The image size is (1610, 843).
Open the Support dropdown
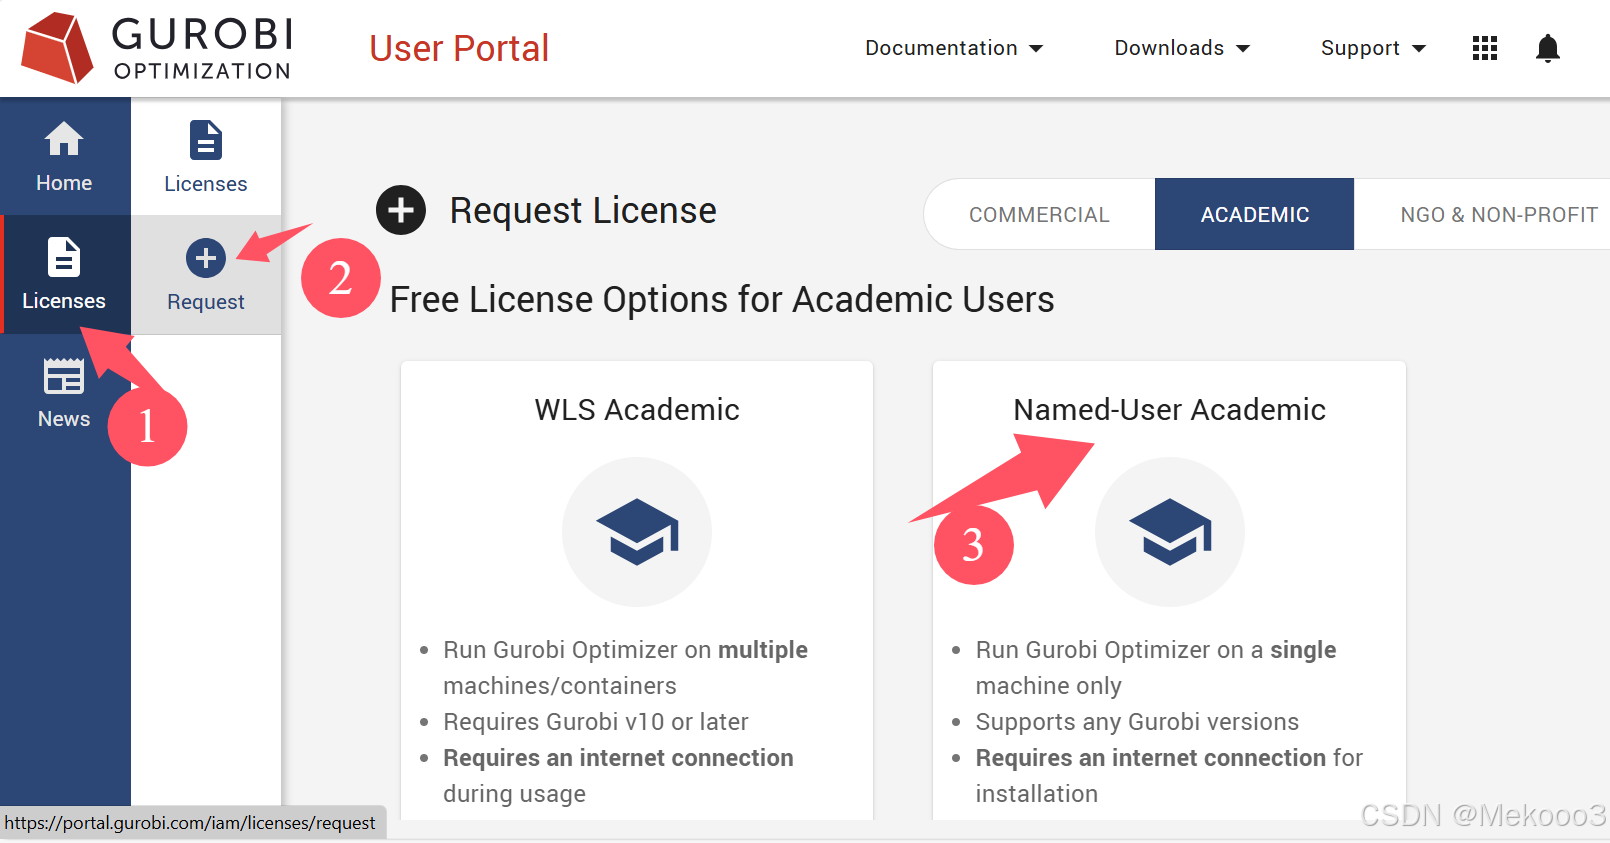1371,47
